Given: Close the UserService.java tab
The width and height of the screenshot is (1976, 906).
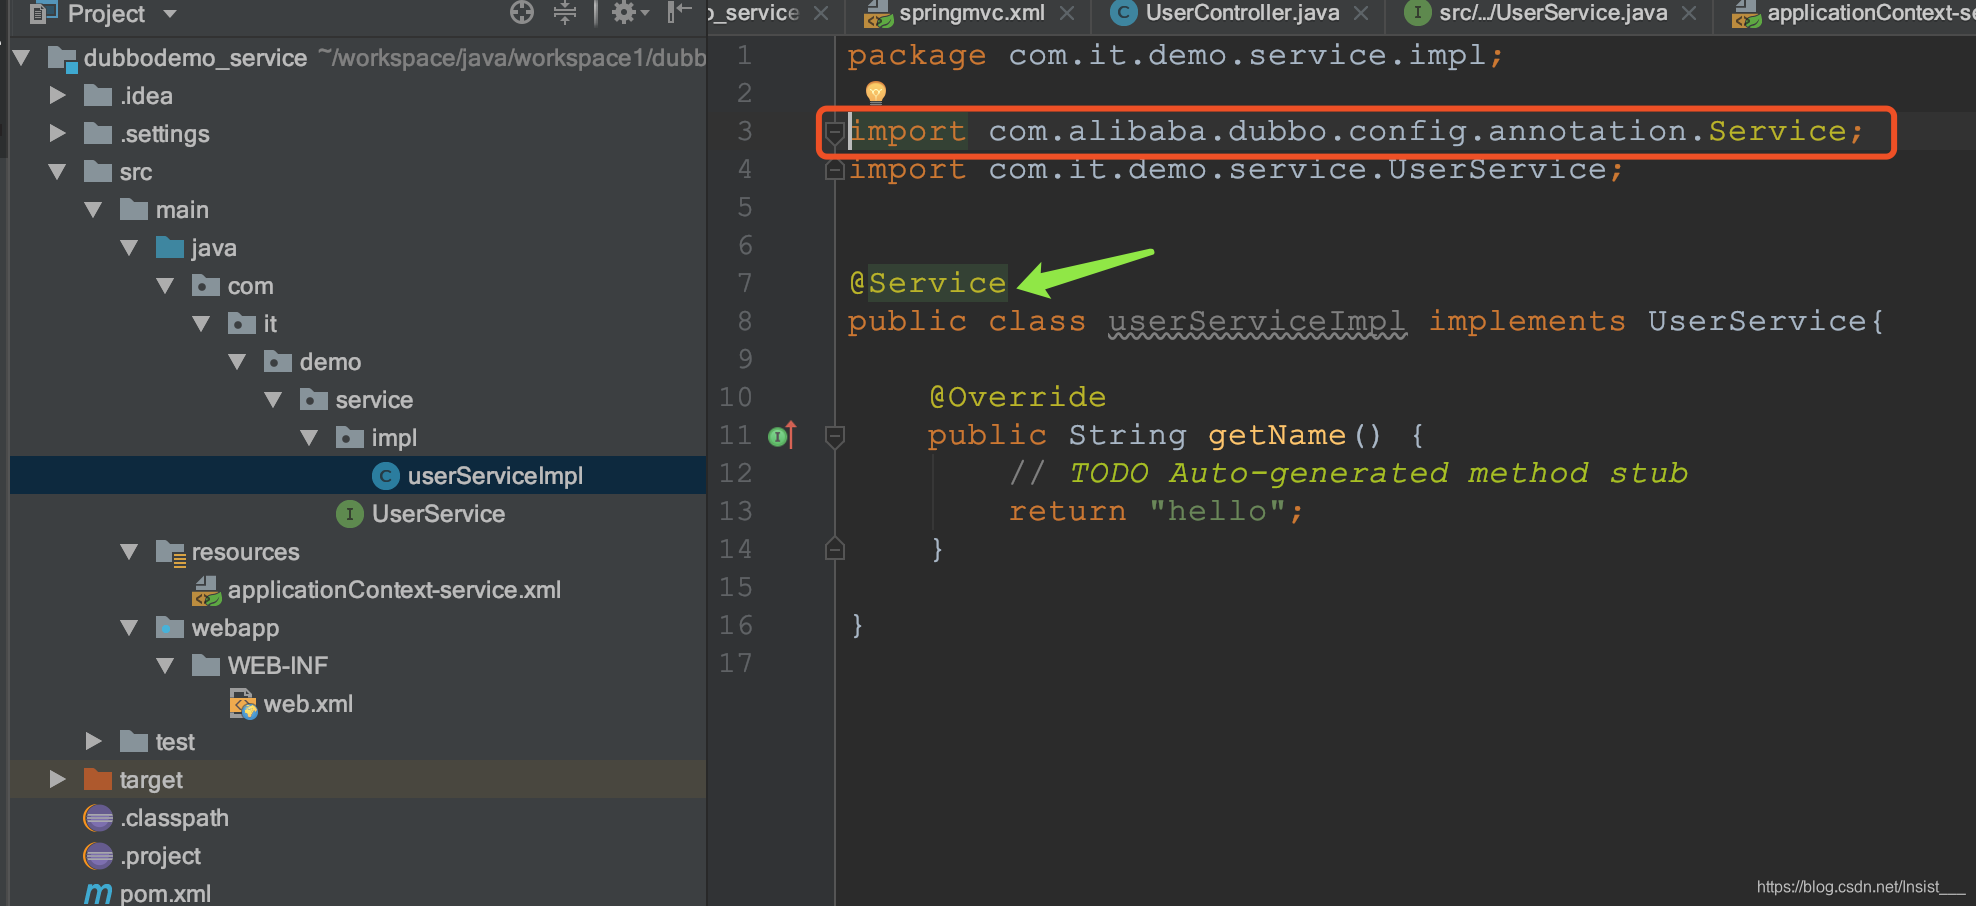Looking at the screenshot, I should click(1689, 13).
